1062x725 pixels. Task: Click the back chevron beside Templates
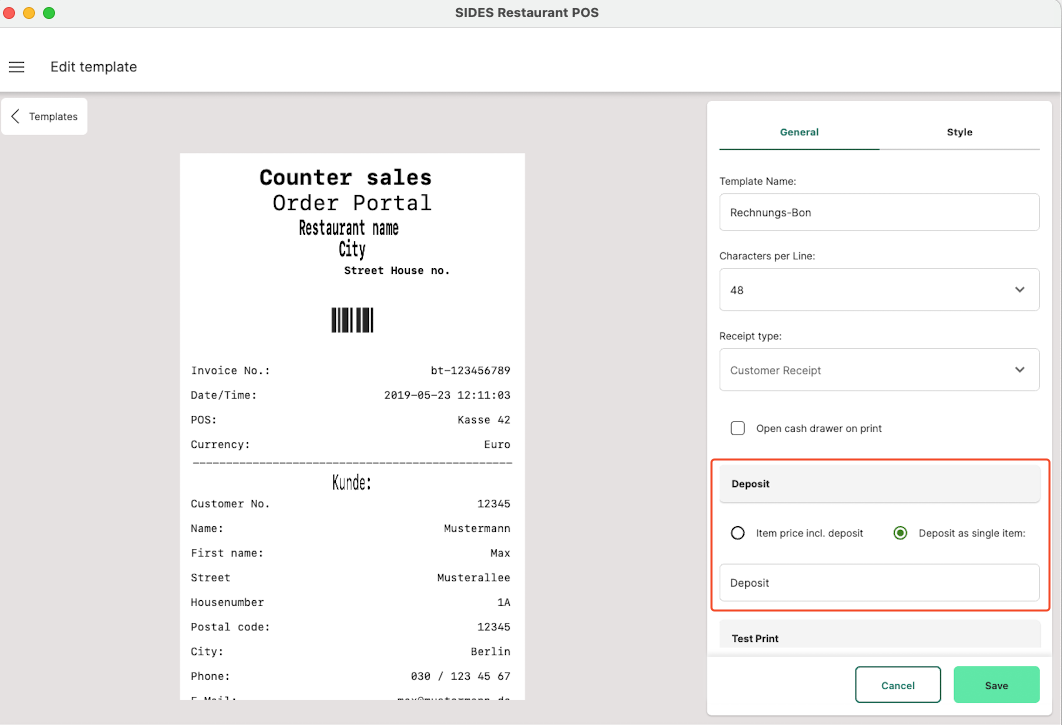(x=15, y=117)
